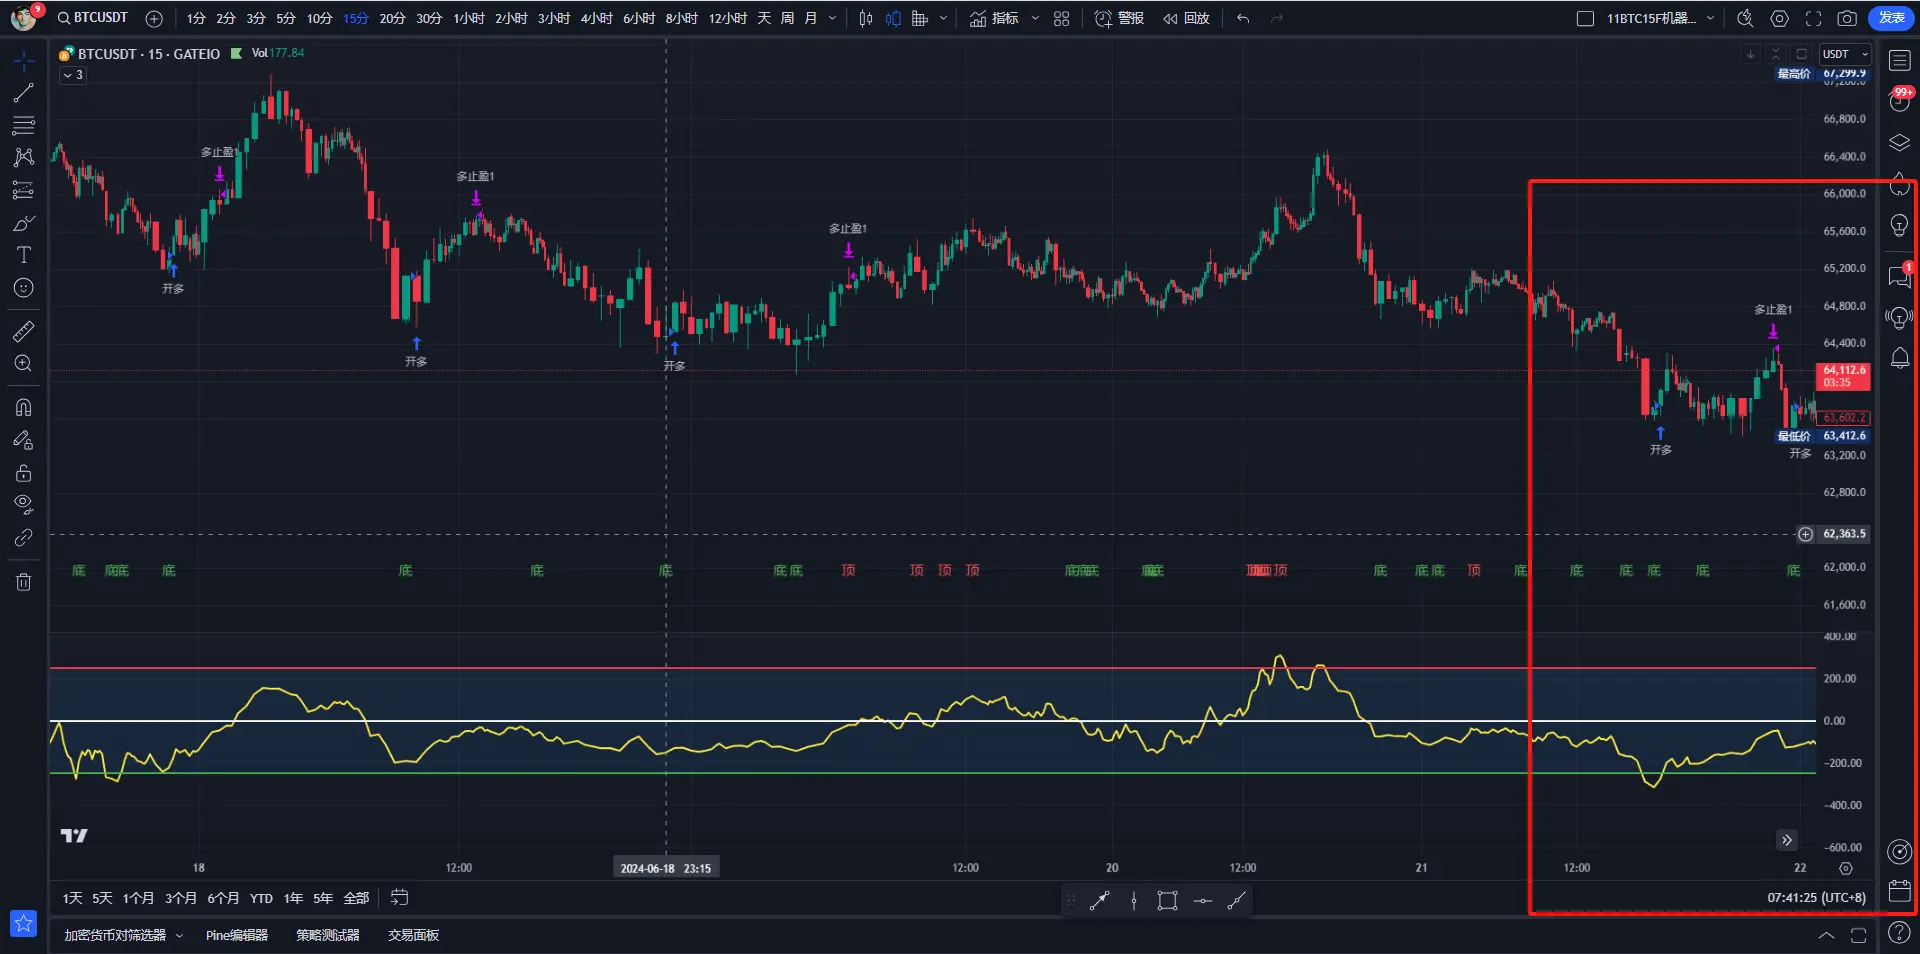
Task: Pick the arrow line tool in floating toolbar
Action: (x=1099, y=901)
